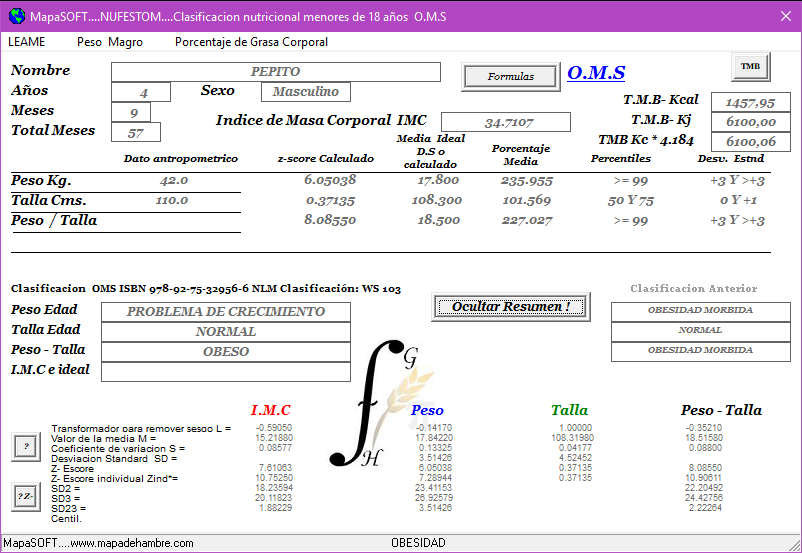Click the Total Meses field
The height and width of the screenshot is (553, 802).
tap(136, 133)
